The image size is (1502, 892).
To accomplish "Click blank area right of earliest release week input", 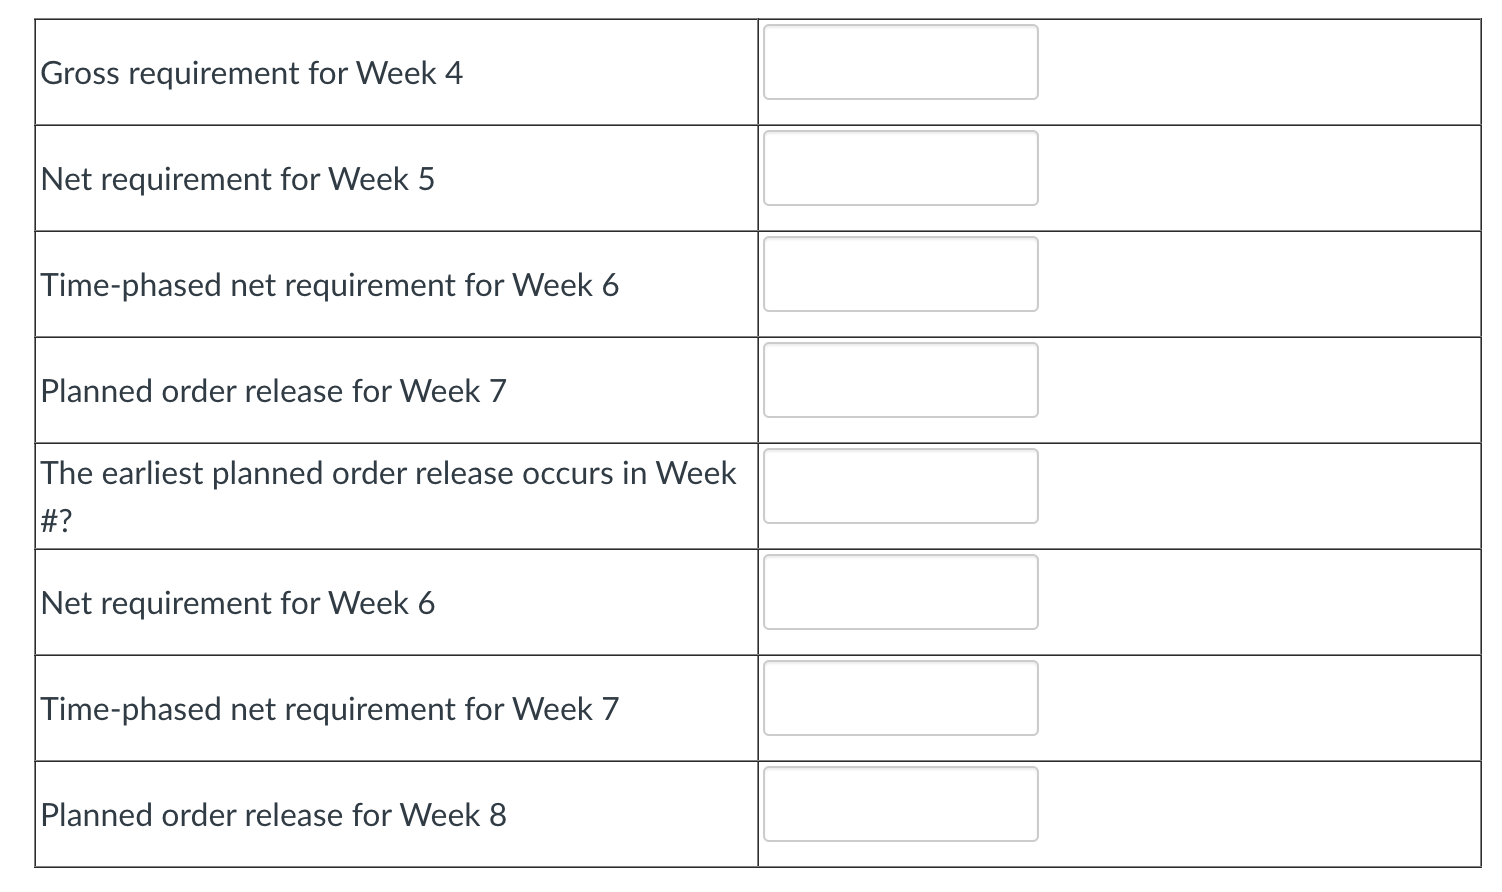I will (1258, 496).
